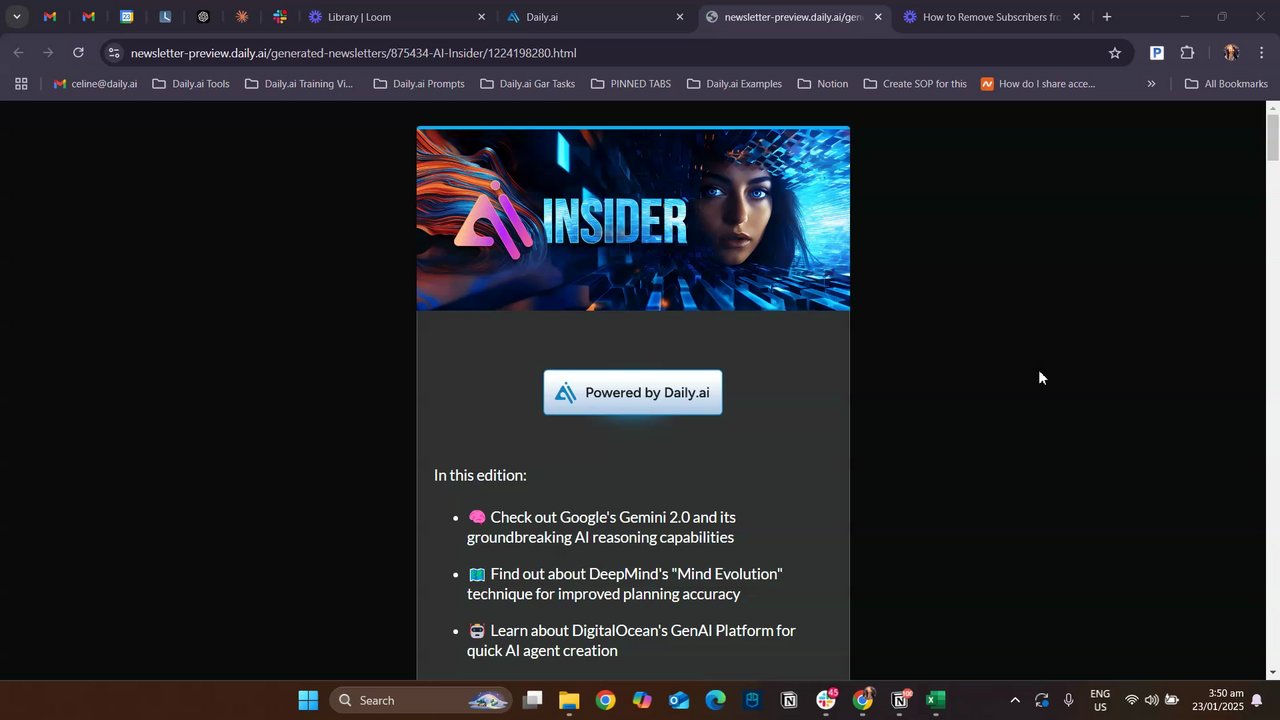The width and height of the screenshot is (1280, 720).
Task: Switch to the Daily.ai tab
Action: click(595, 17)
